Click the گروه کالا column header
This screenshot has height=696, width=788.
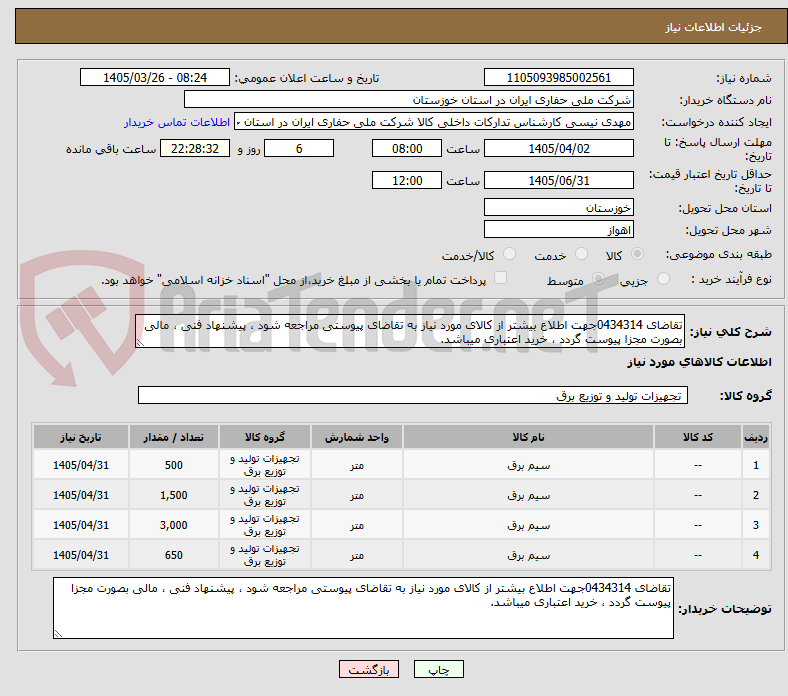click(265, 437)
